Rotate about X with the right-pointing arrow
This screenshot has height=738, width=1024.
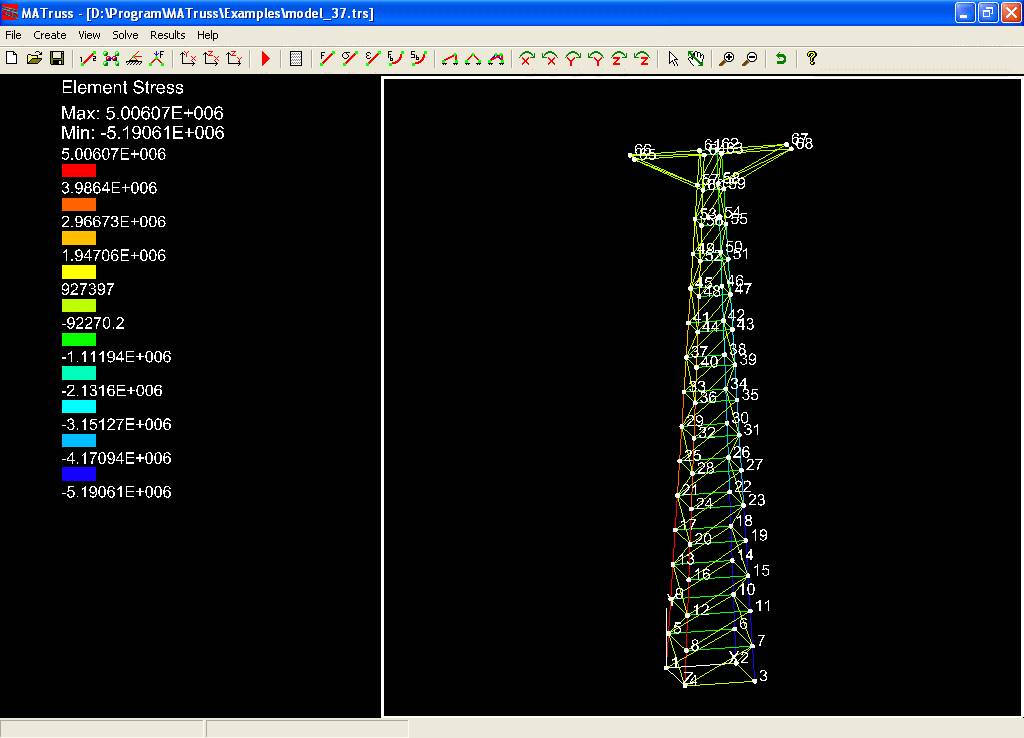click(526, 59)
